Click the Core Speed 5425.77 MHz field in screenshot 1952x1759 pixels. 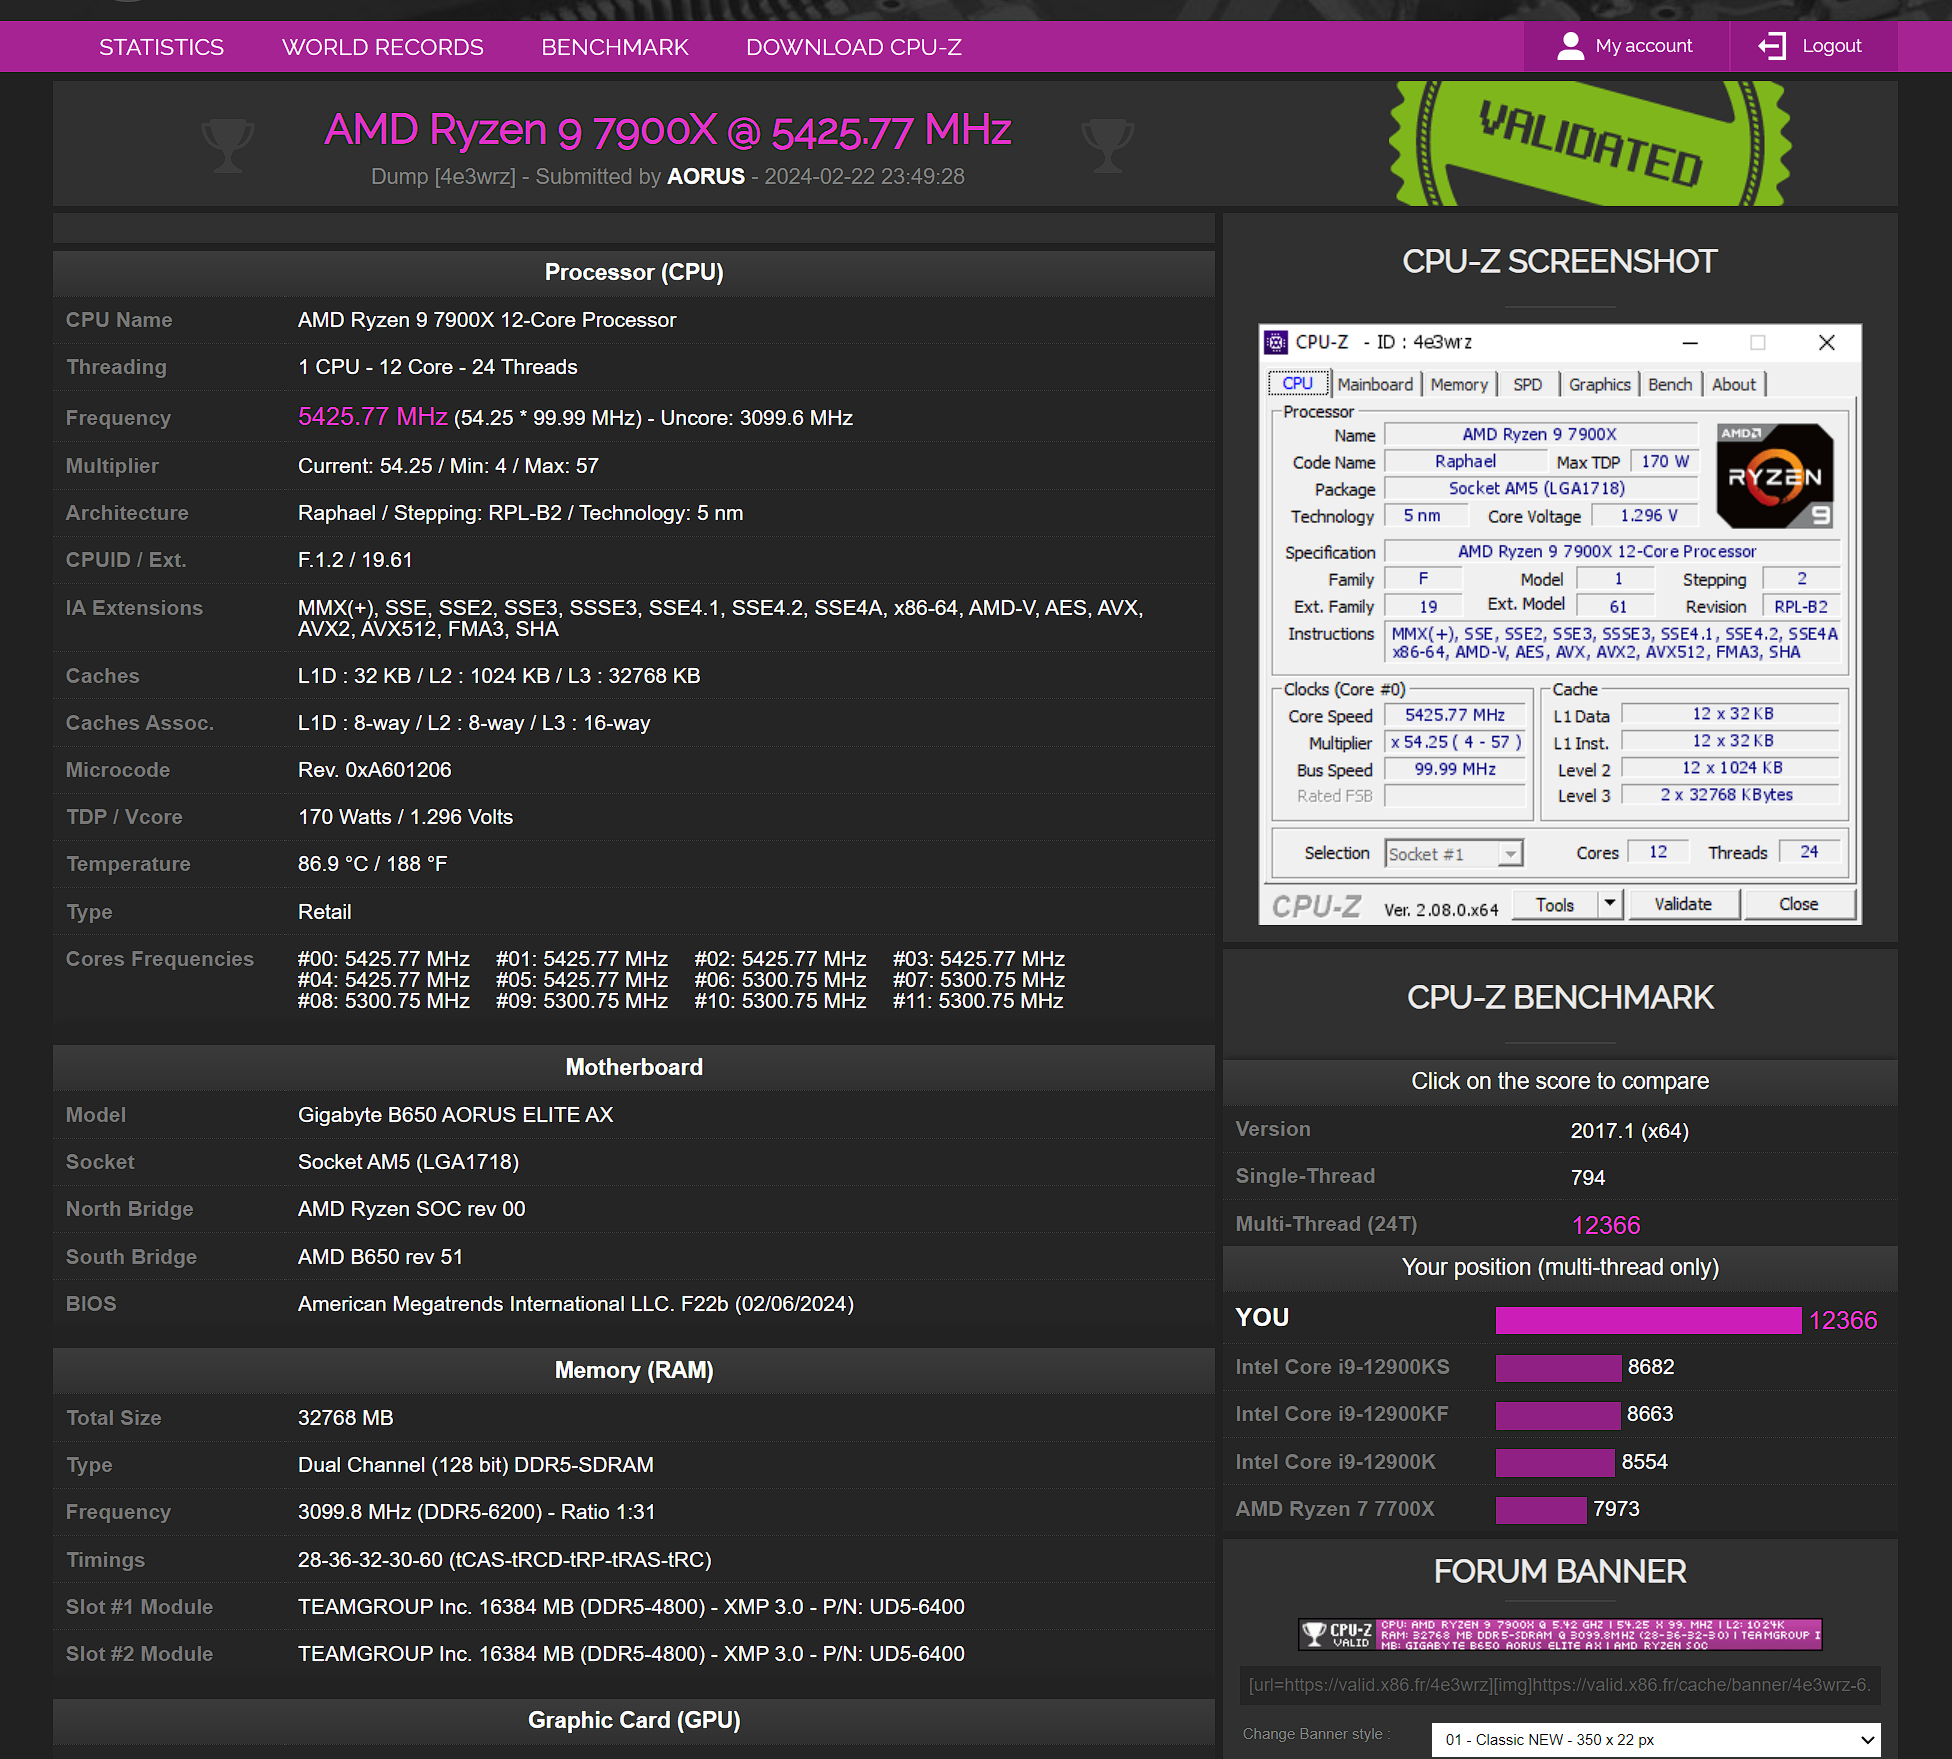[1455, 715]
